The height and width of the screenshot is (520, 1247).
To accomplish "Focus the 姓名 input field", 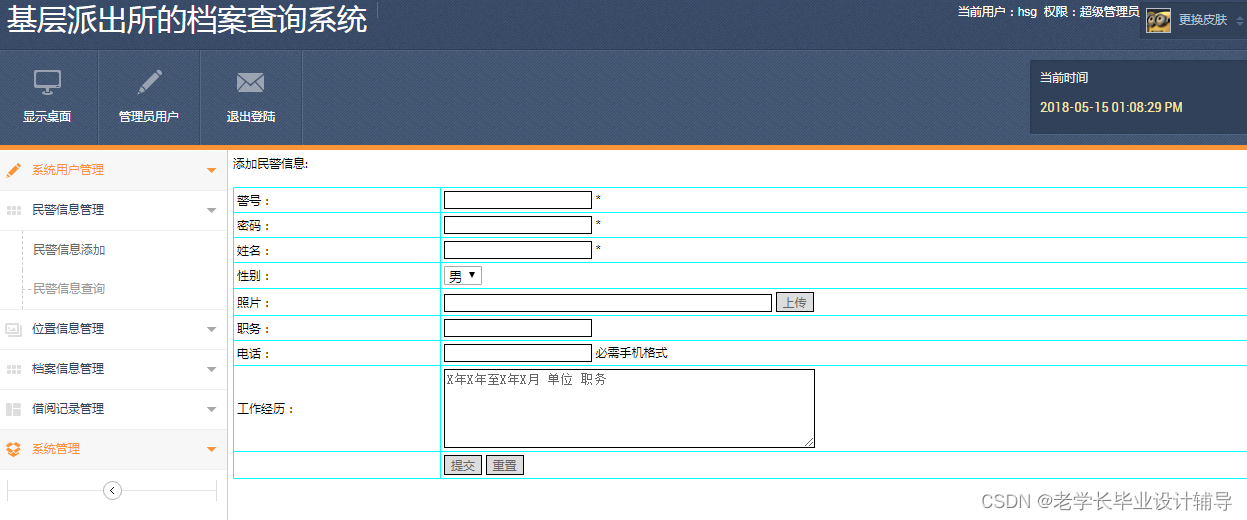I will [518, 250].
